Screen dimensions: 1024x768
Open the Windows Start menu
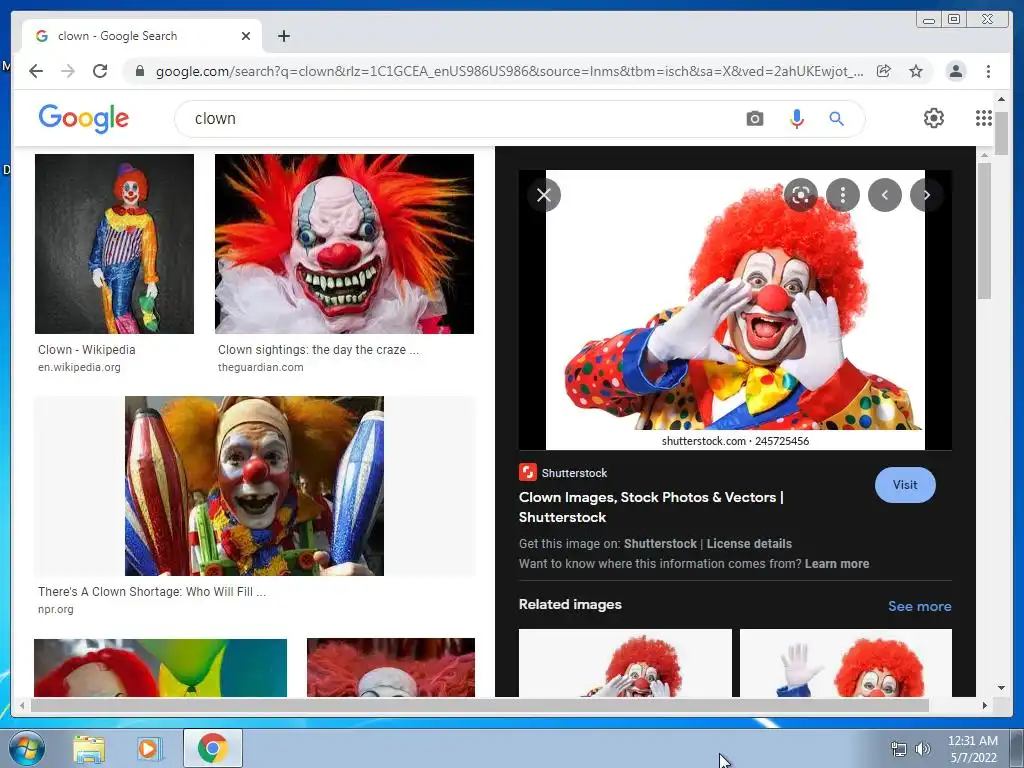pyautogui.click(x=27, y=748)
